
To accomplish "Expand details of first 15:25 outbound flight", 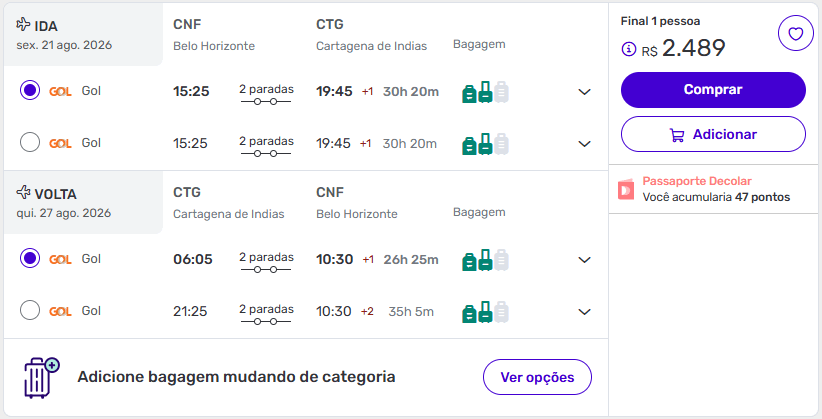I will tap(585, 92).
